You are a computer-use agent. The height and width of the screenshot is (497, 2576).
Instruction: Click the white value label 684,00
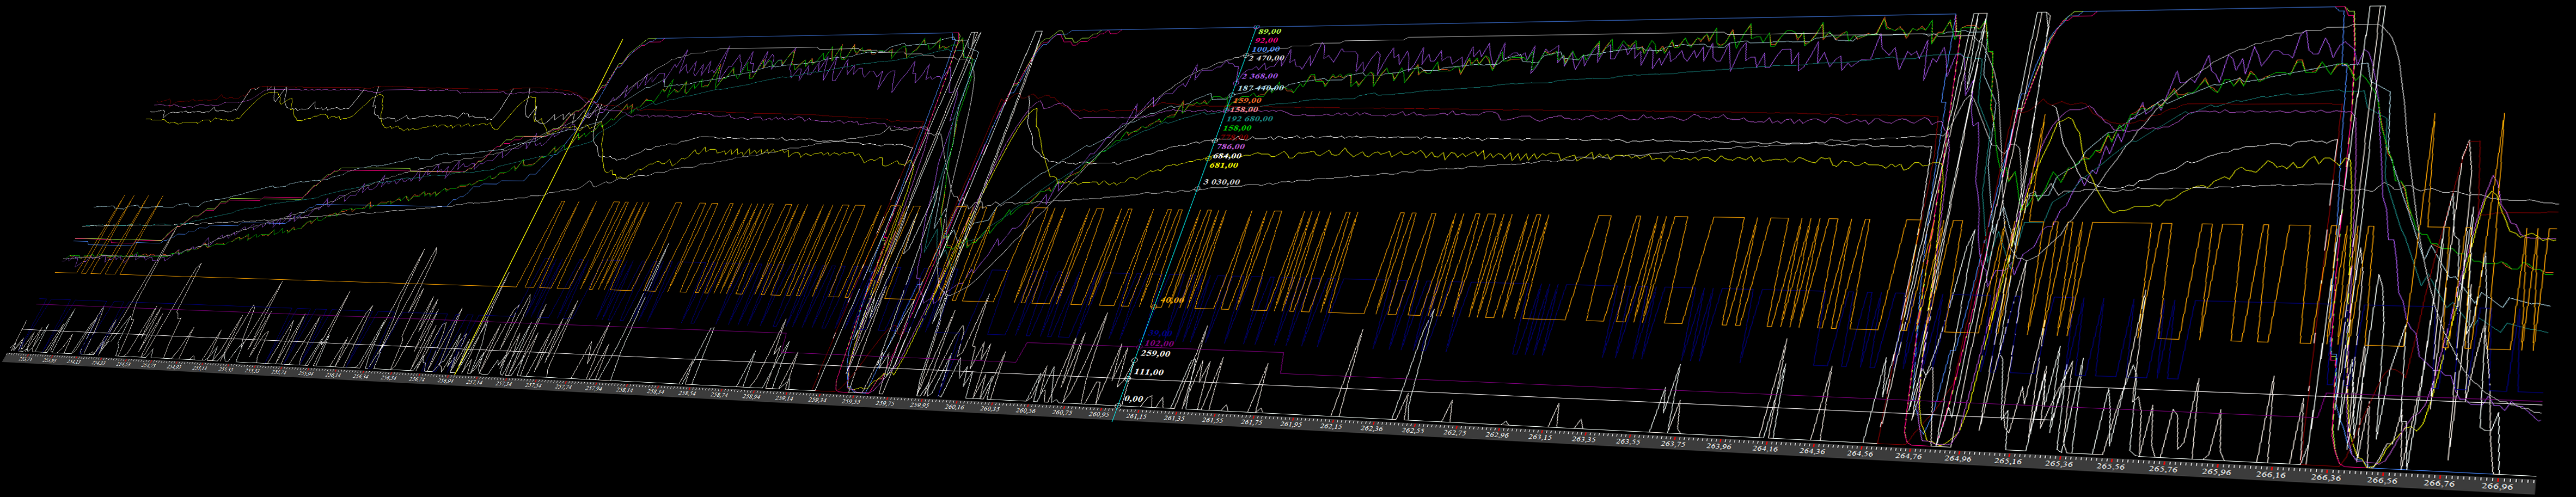[1227, 156]
